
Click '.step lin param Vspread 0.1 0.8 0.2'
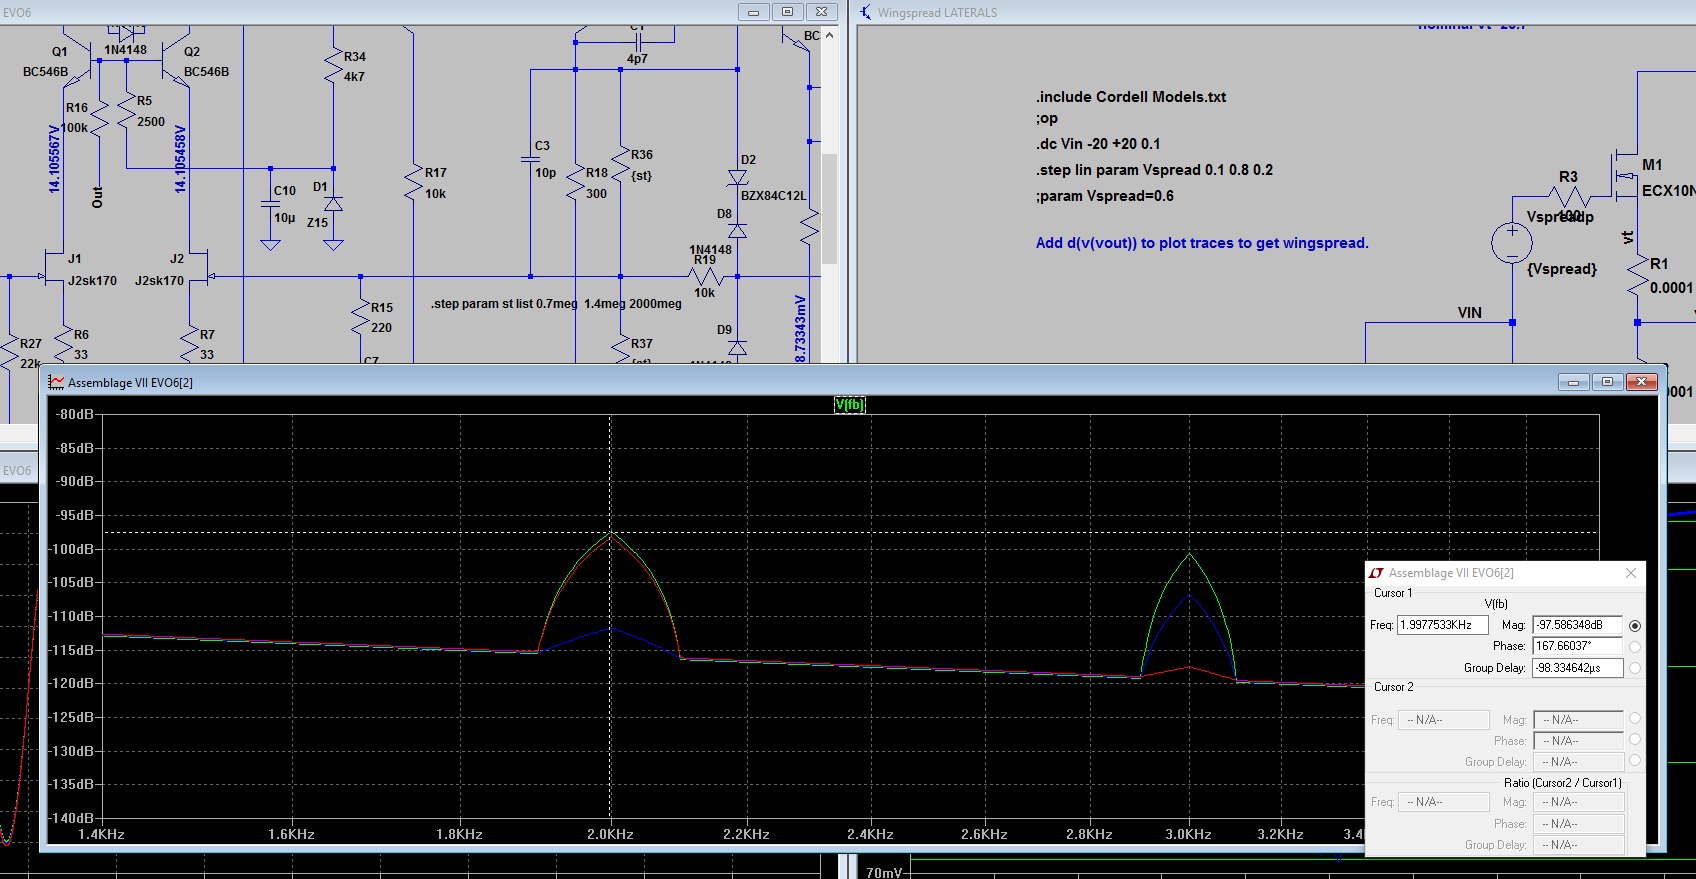pos(1154,170)
